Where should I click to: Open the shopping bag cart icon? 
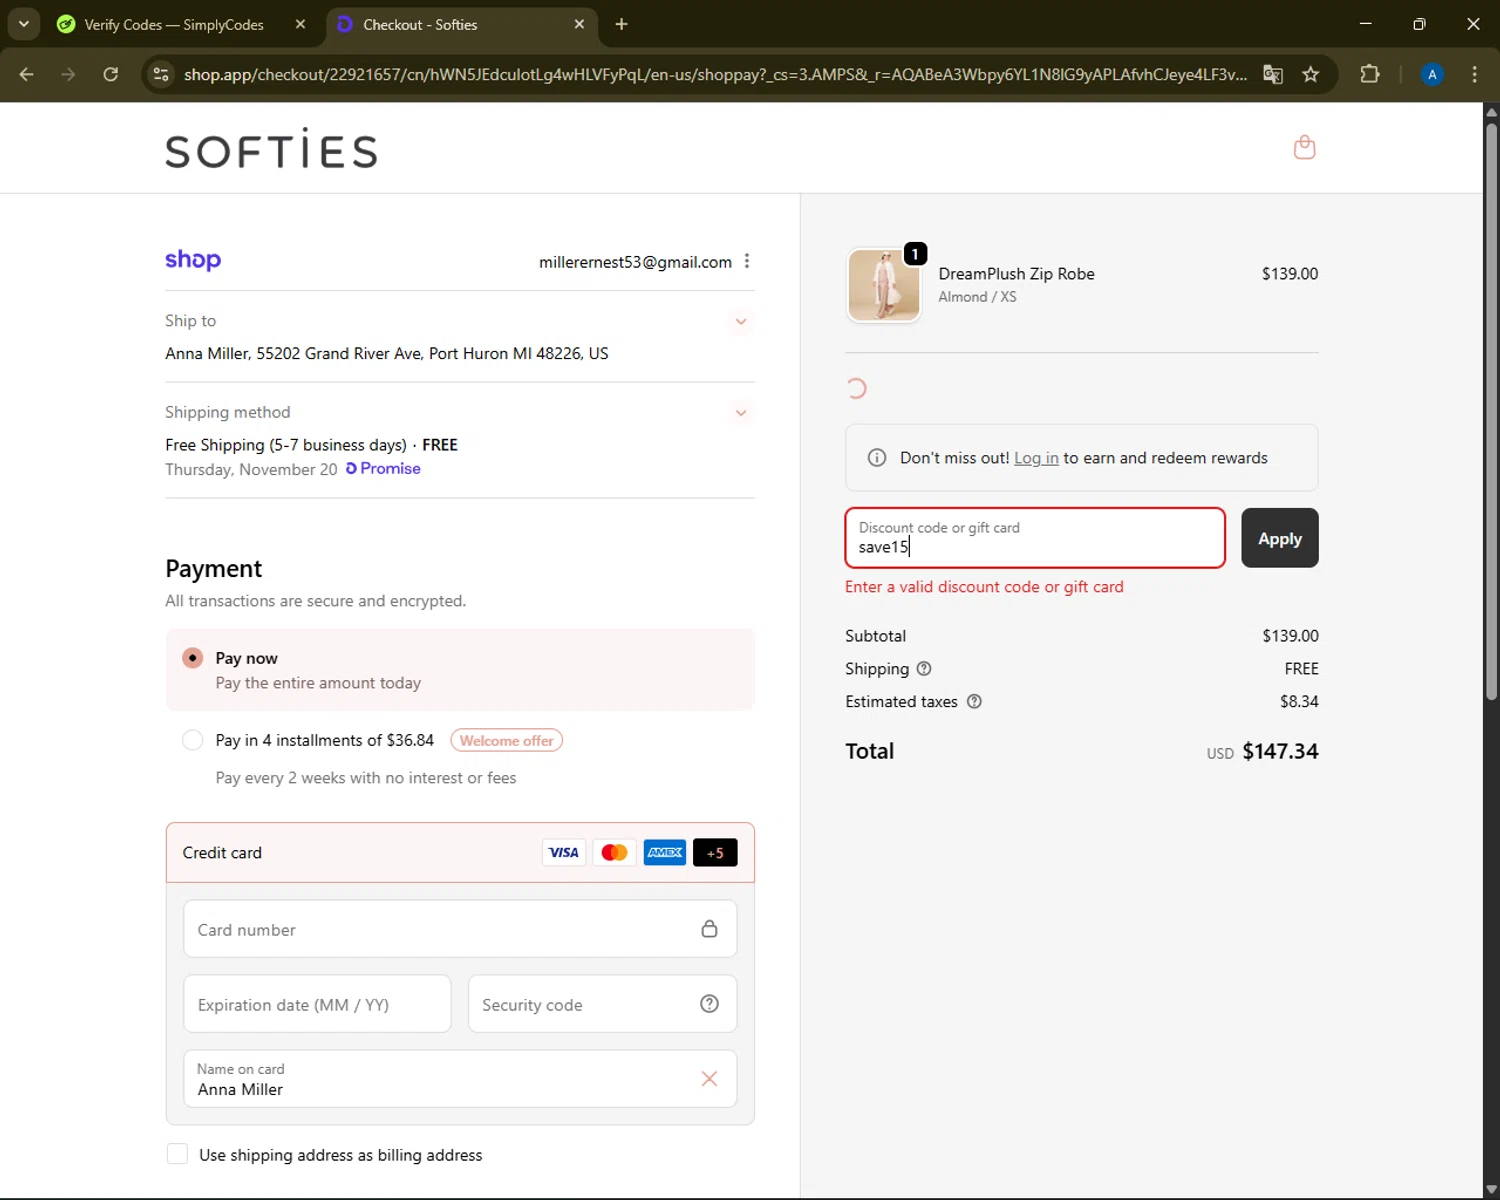pos(1304,148)
